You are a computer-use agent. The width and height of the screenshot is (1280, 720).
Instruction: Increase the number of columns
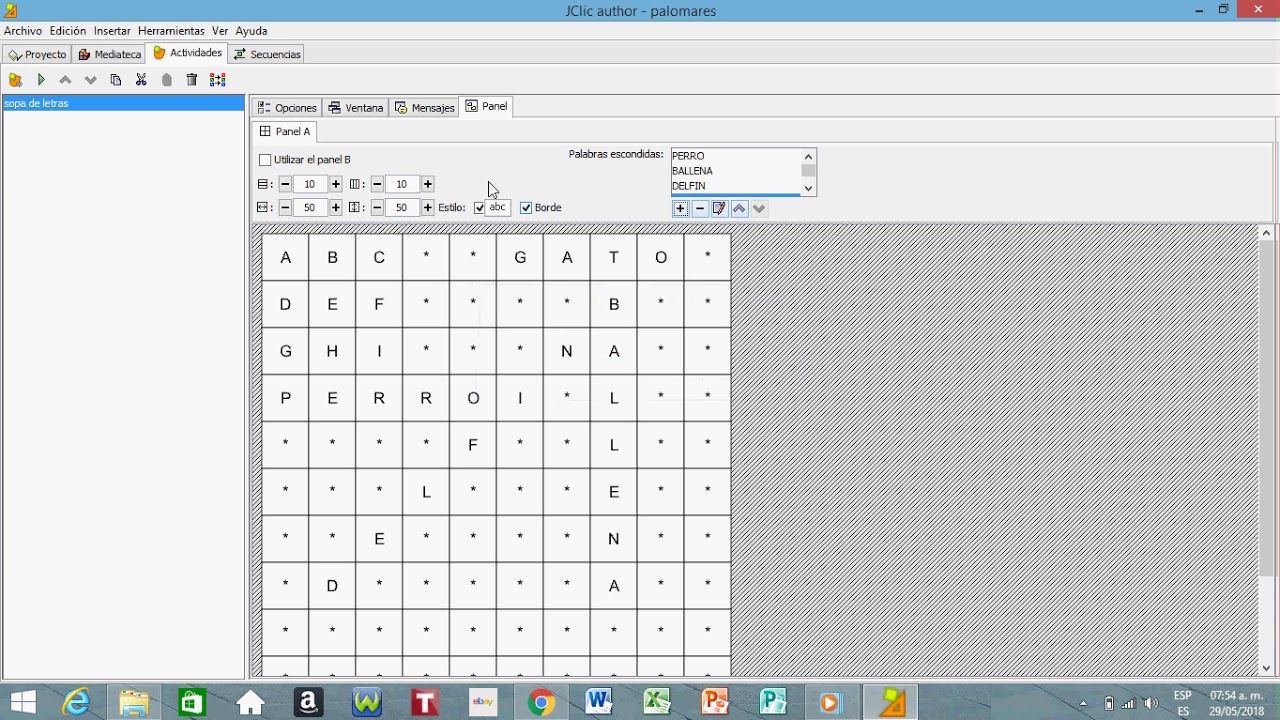tap(428, 184)
